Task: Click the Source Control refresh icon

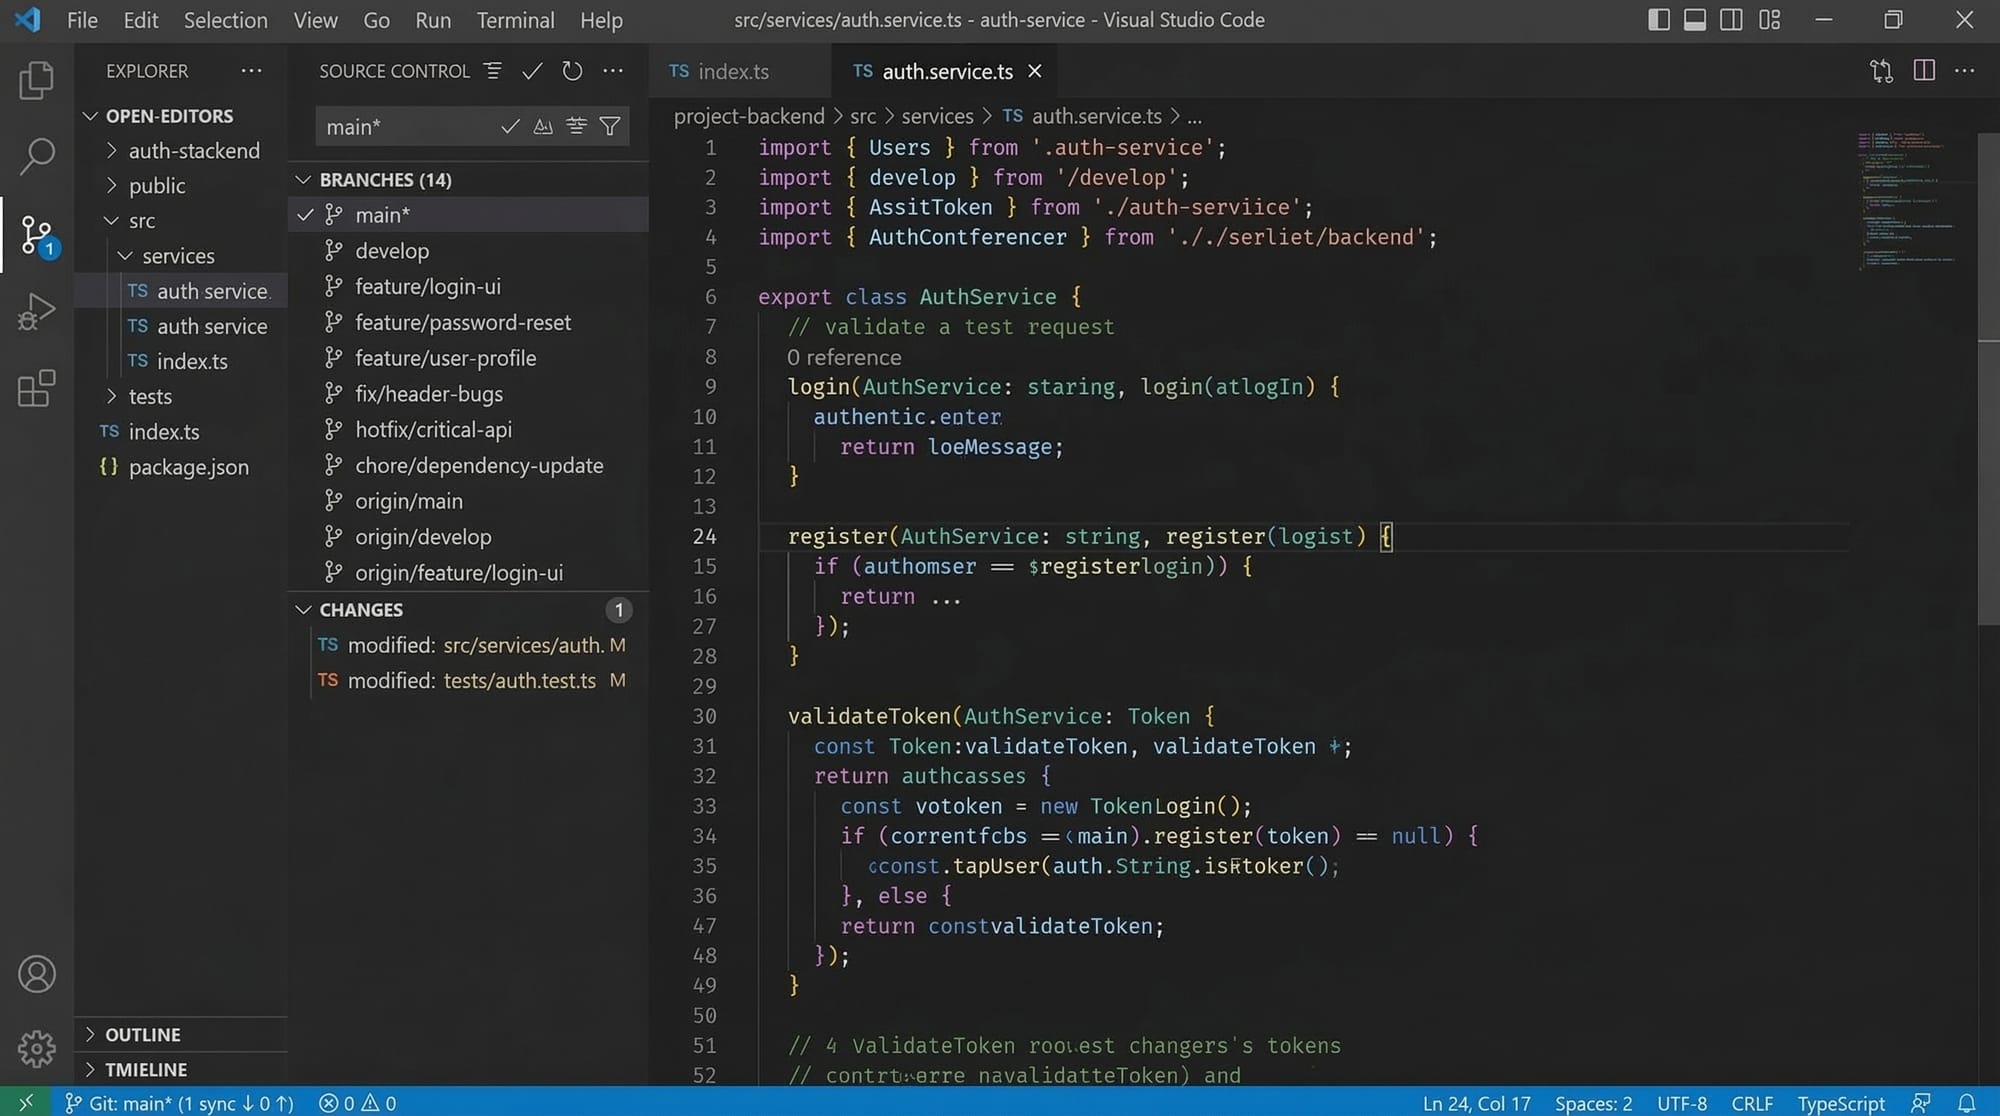Action: 572,71
